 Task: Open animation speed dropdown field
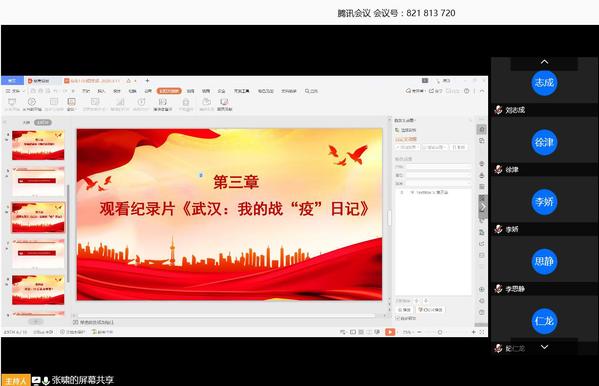click(x=438, y=183)
